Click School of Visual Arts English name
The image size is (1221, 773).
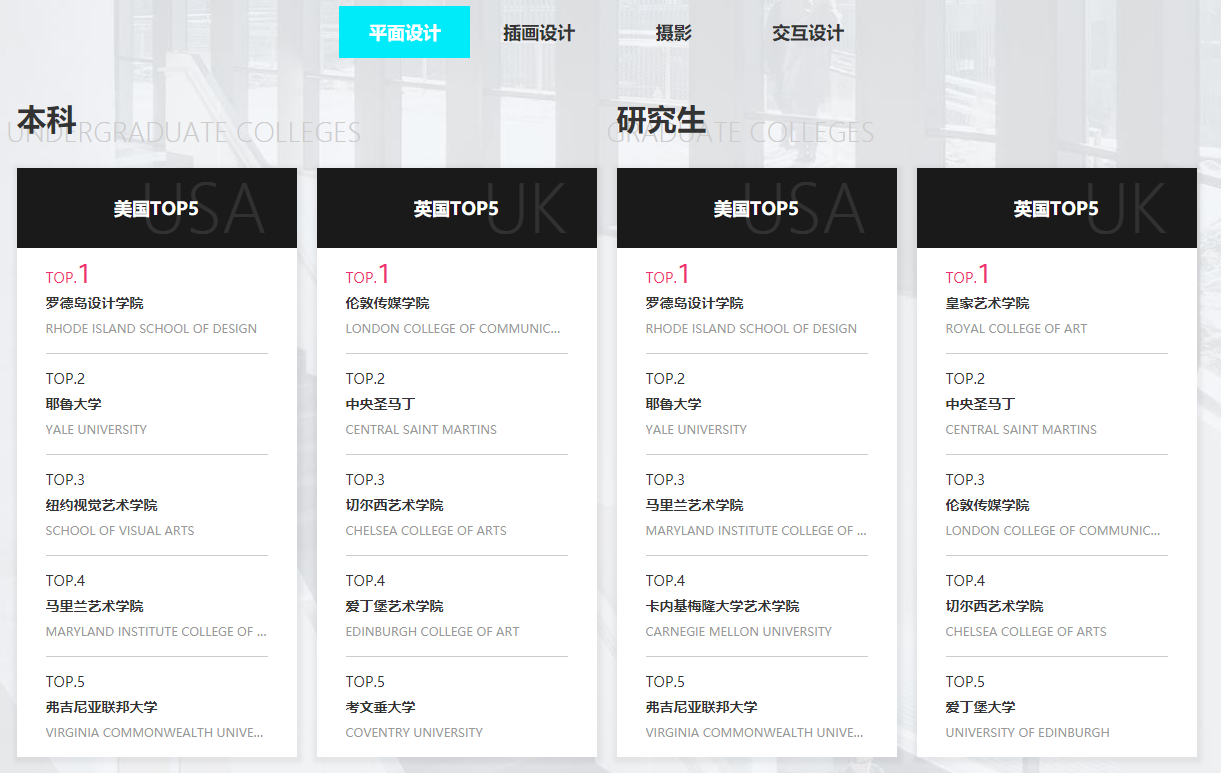(x=120, y=531)
